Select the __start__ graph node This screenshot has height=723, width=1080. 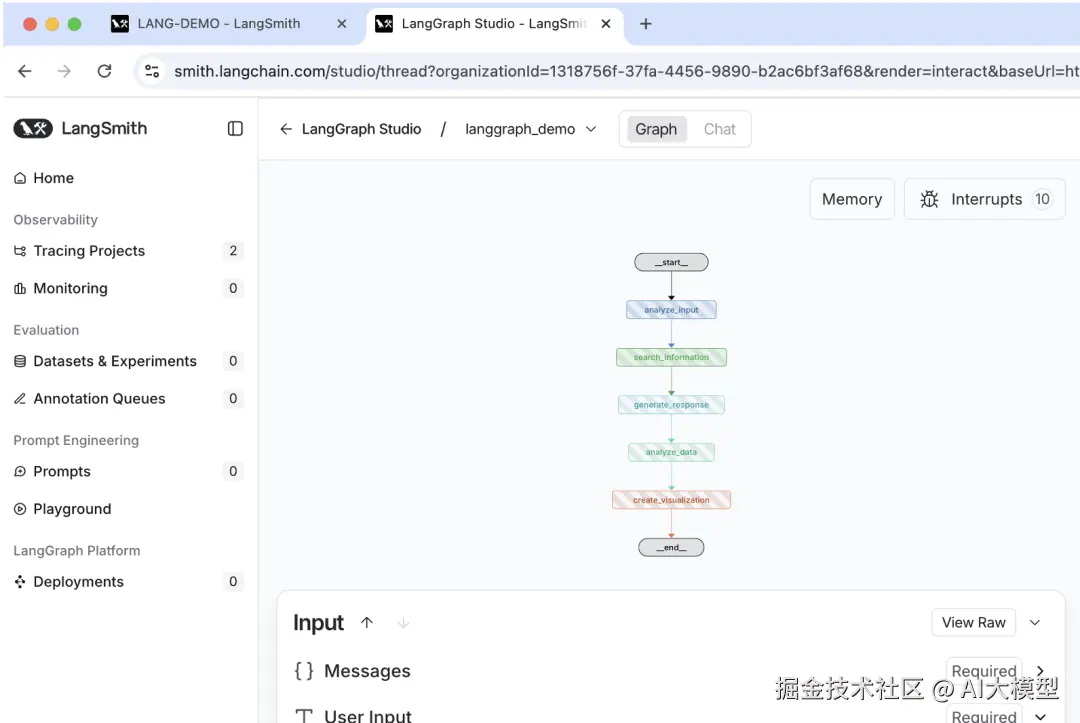(x=671, y=262)
